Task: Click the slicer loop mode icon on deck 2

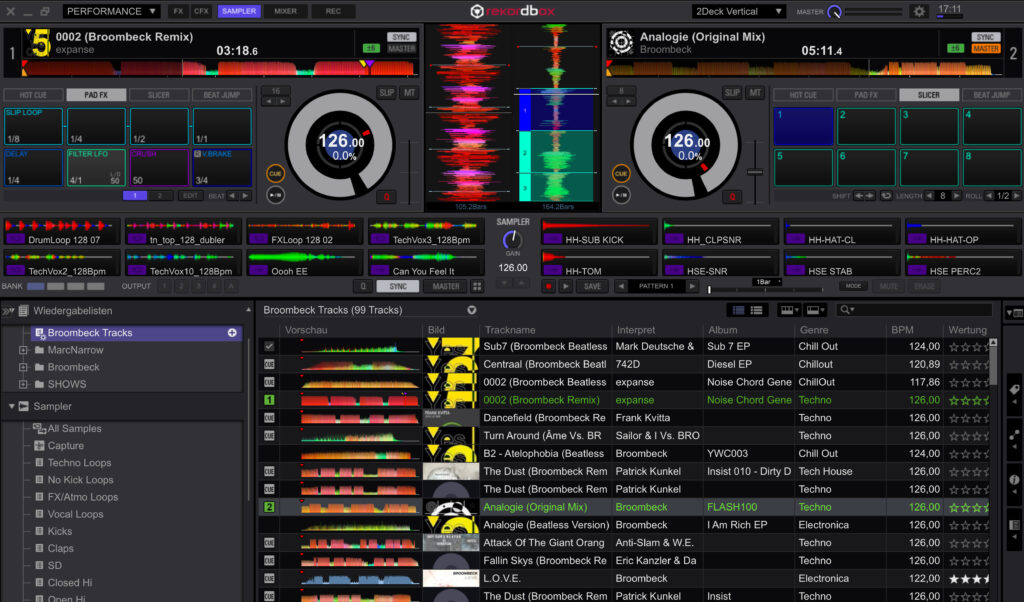Action: (x=886, y=196)
